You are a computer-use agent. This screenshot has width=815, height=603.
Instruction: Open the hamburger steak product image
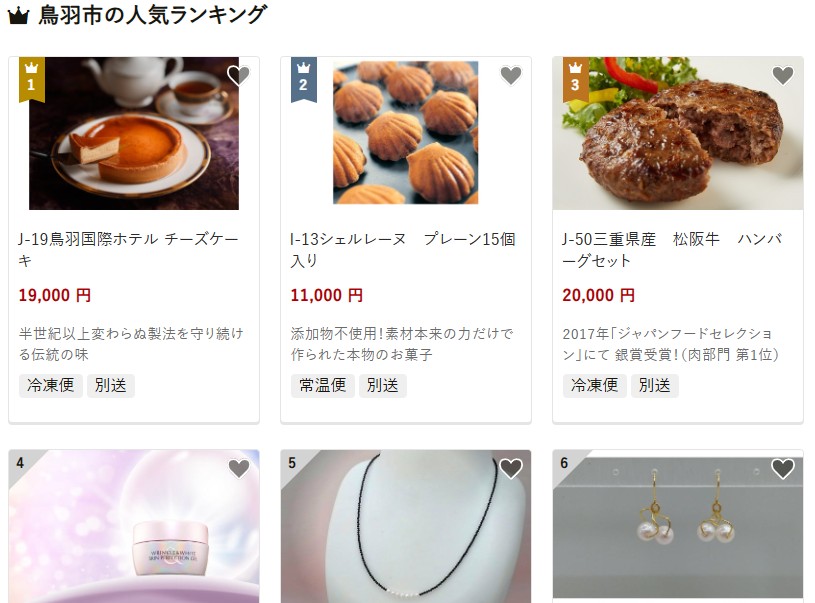678,134
